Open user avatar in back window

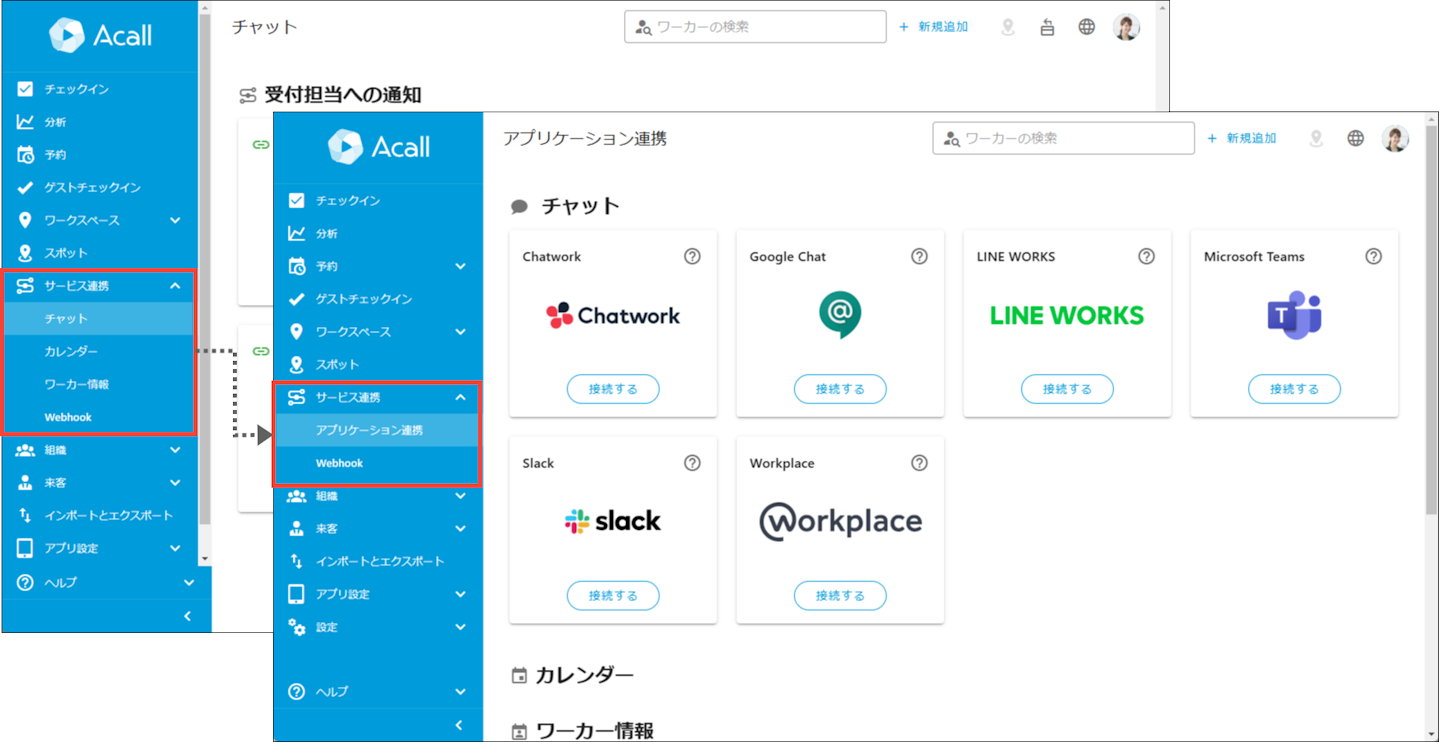1126,27
